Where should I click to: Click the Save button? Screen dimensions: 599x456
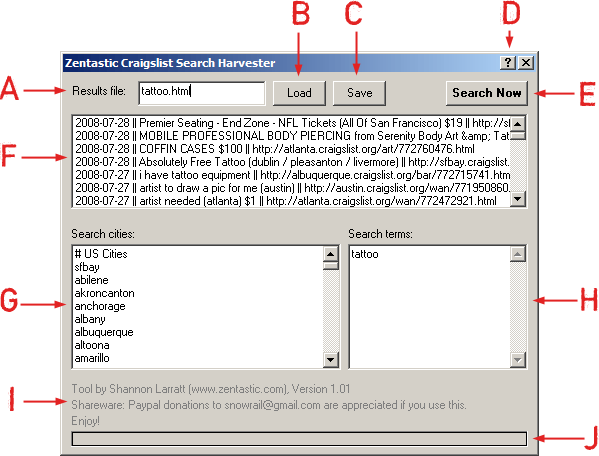[x=359, y=93]
